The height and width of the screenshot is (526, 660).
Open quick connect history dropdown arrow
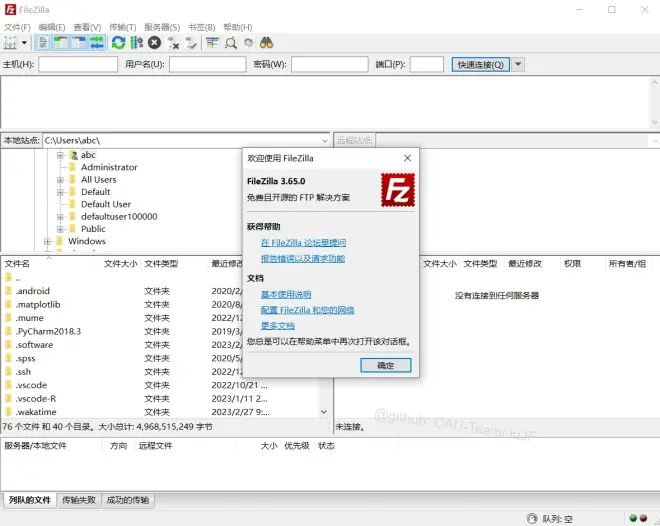click(x=519, y=64)
